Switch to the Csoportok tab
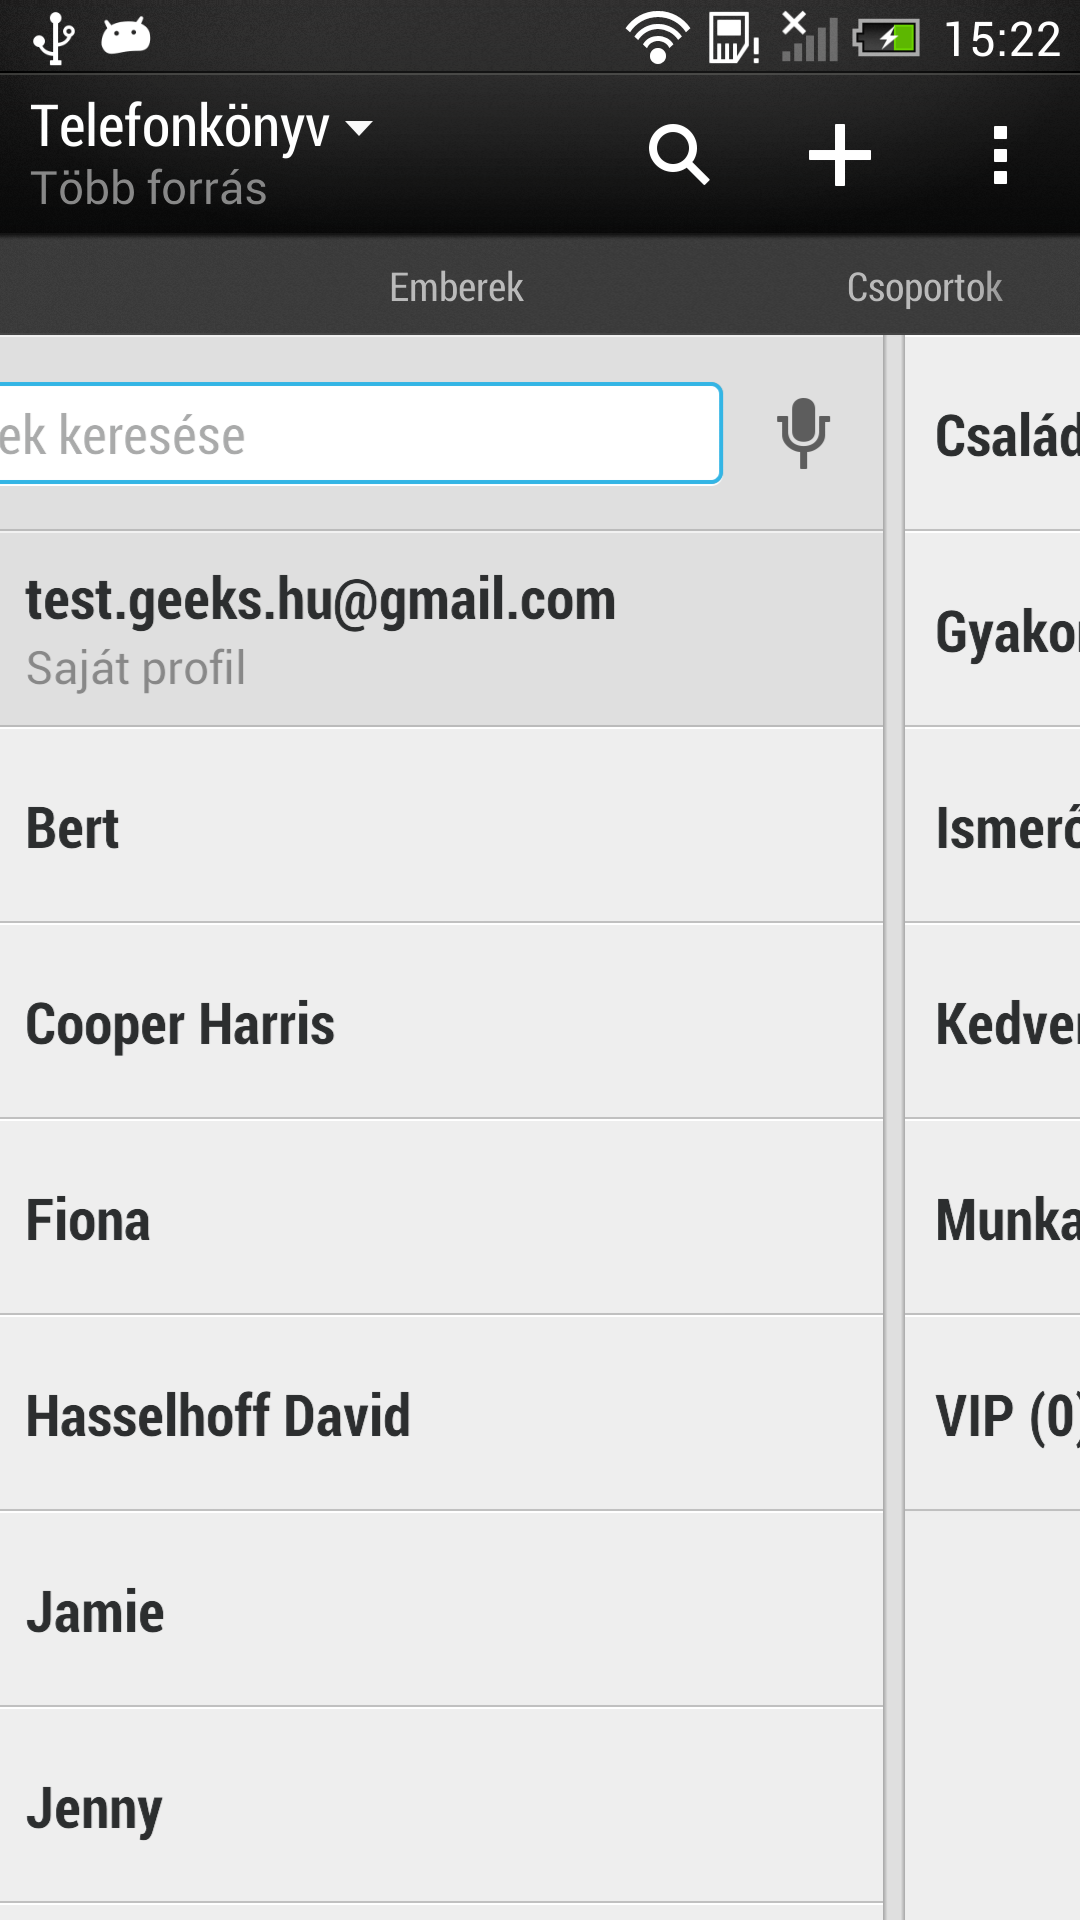Image resolution: width=1080 pixels, height=1920 pixels. point(924,287)
